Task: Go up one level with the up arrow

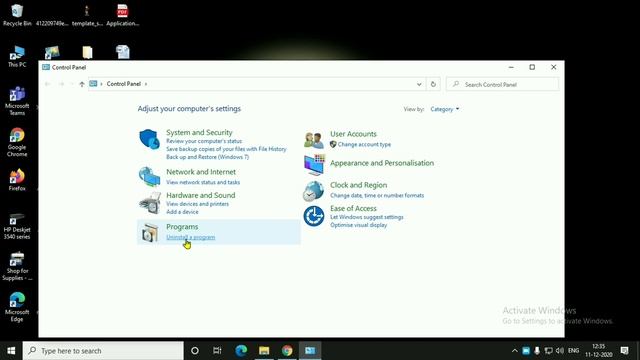Action: [82, 84]
